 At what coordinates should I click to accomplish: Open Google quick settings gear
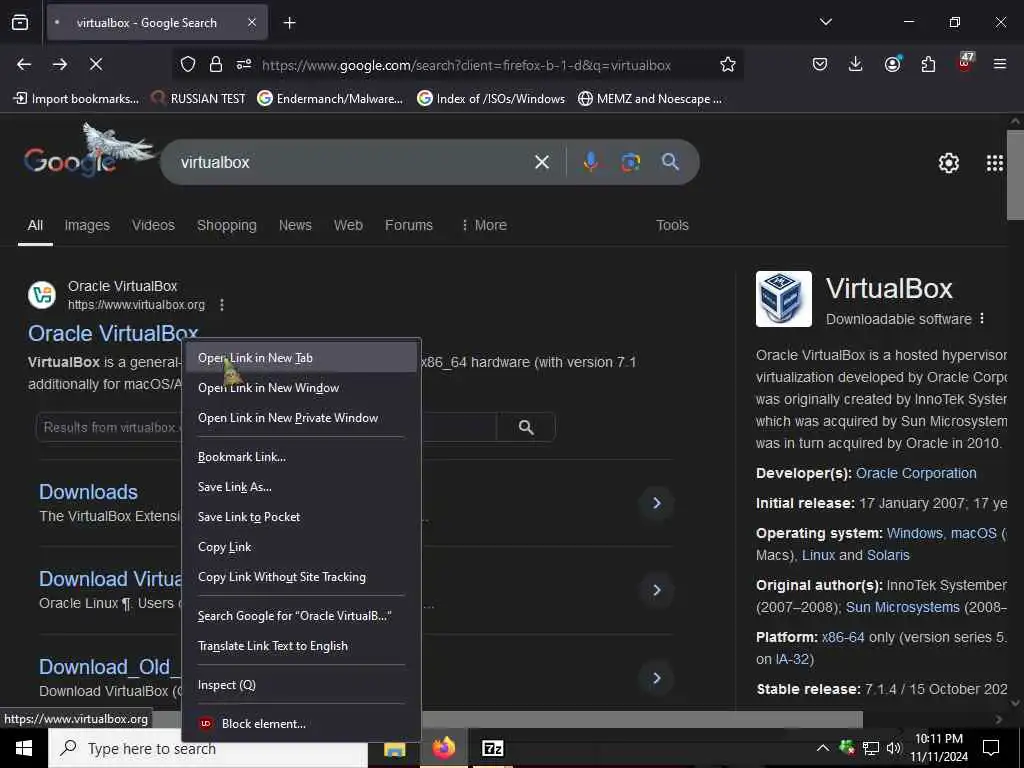pyautogui.click(x=948, y=163)
